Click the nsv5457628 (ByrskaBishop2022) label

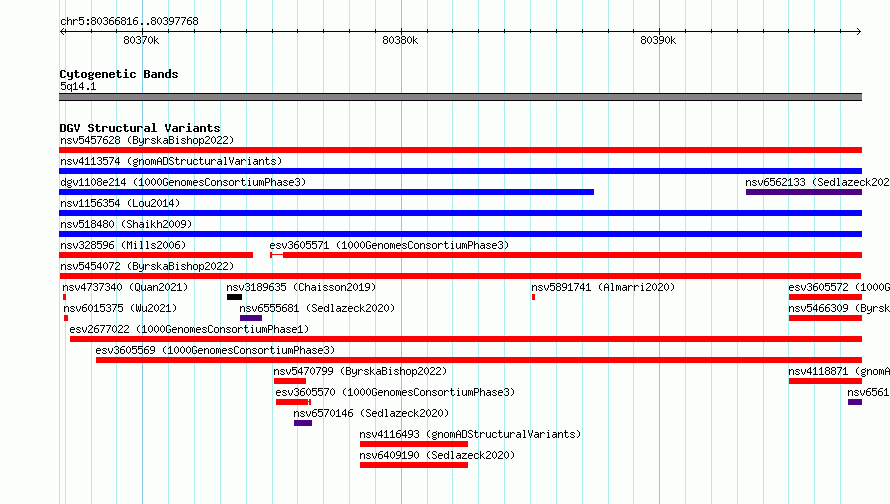click(x=147, y=140)
